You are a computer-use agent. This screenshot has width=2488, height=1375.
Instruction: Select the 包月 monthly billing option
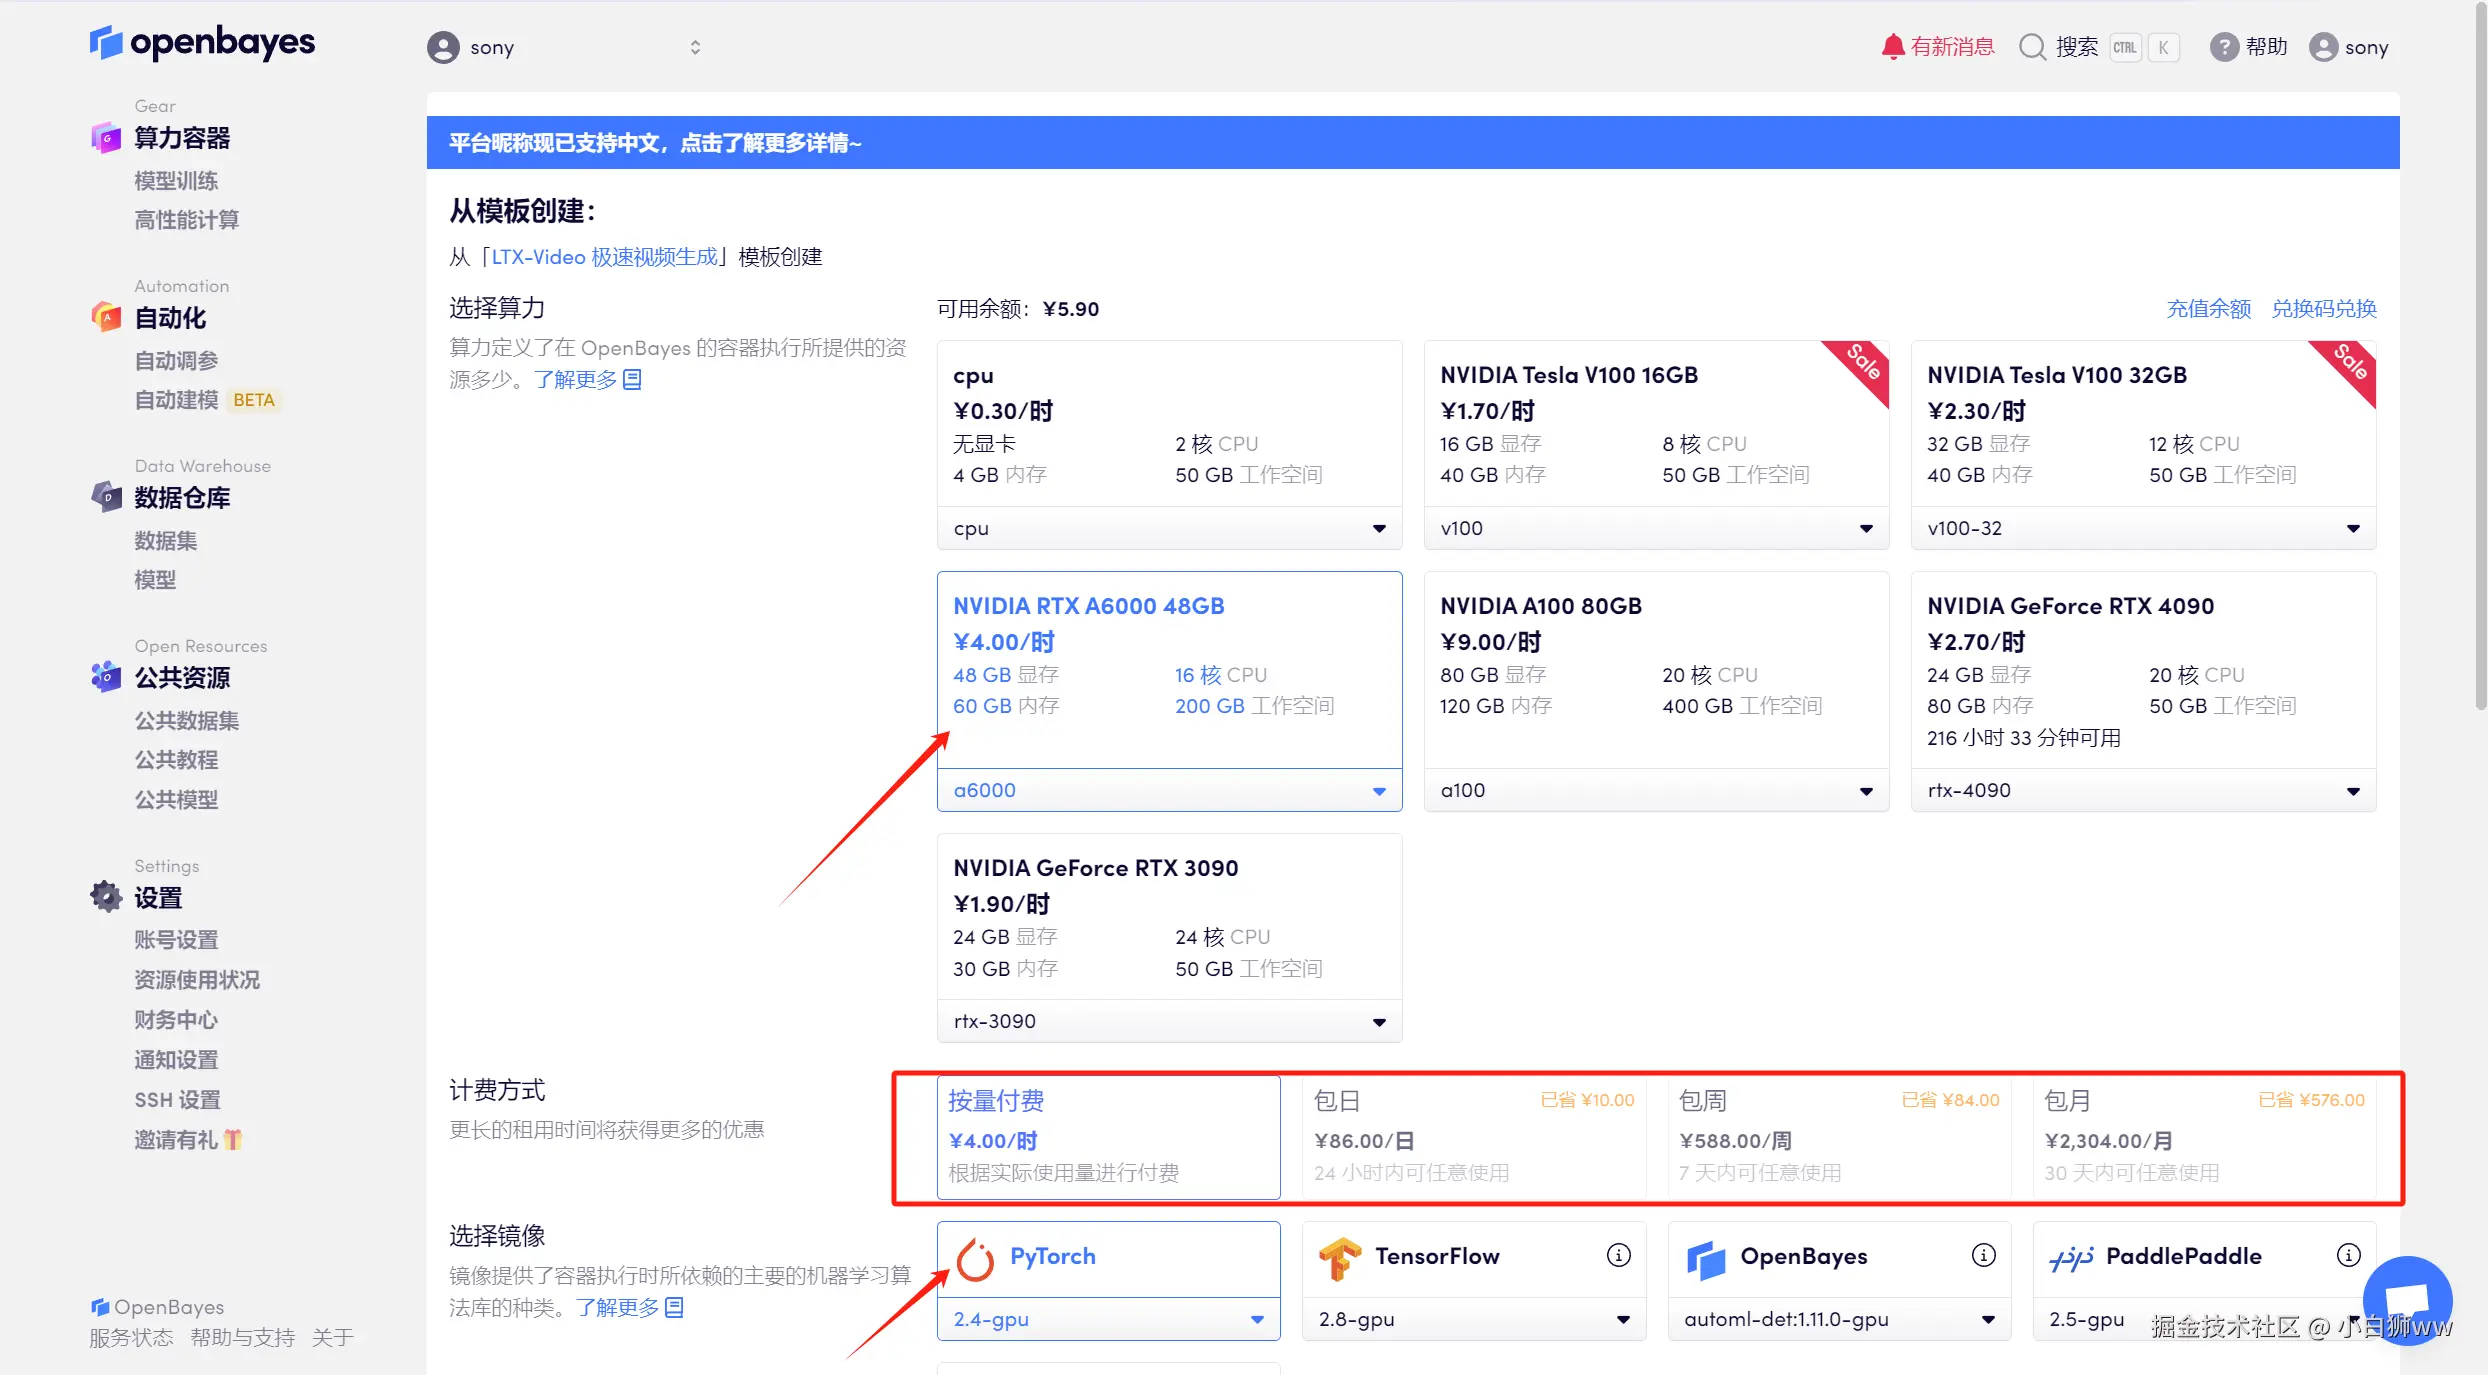point(2204,1137)
